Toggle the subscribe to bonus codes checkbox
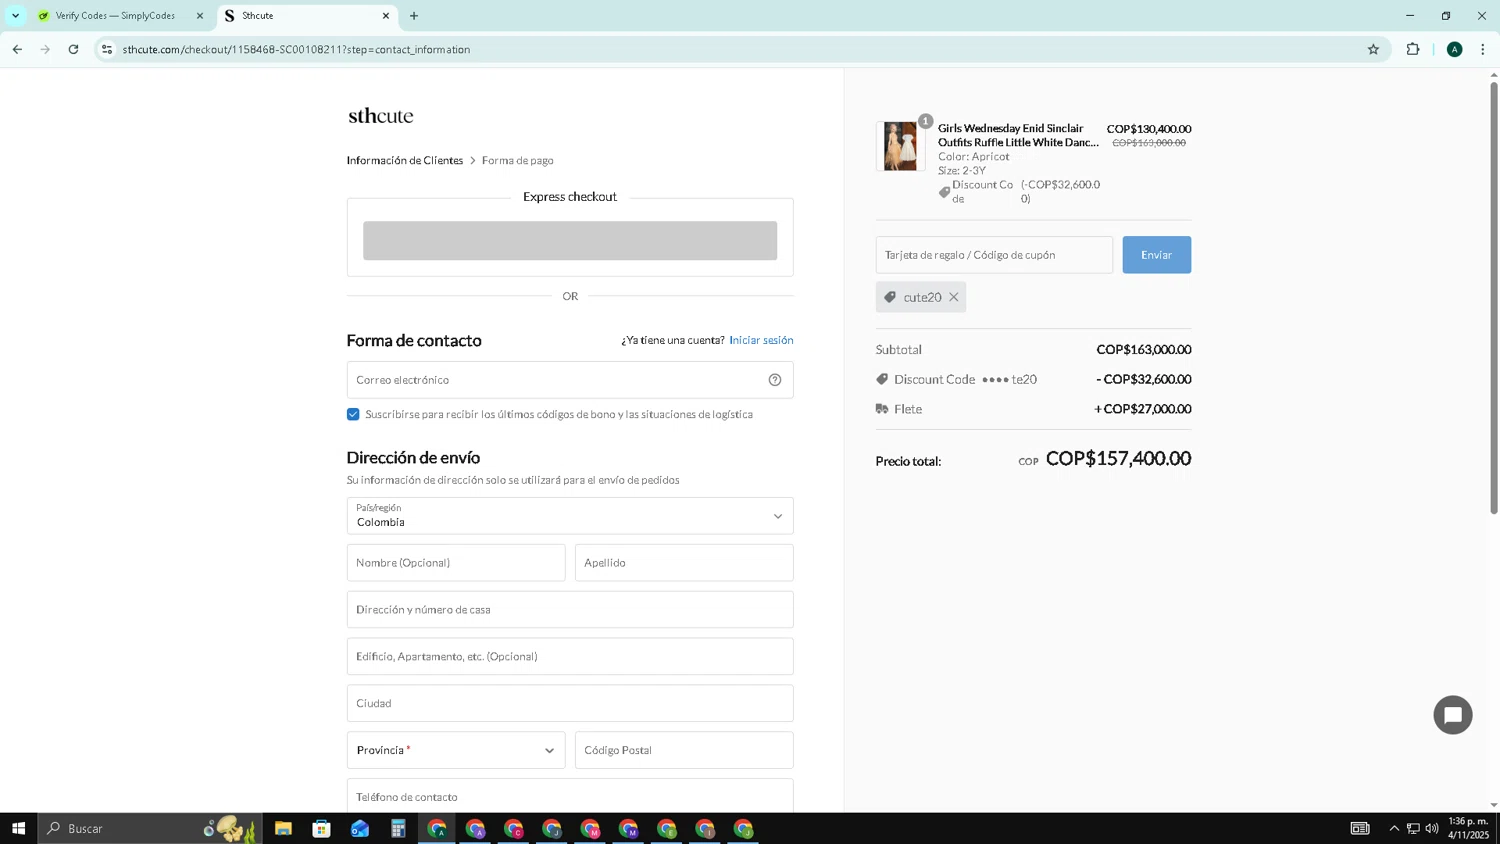 coord(353,414)
